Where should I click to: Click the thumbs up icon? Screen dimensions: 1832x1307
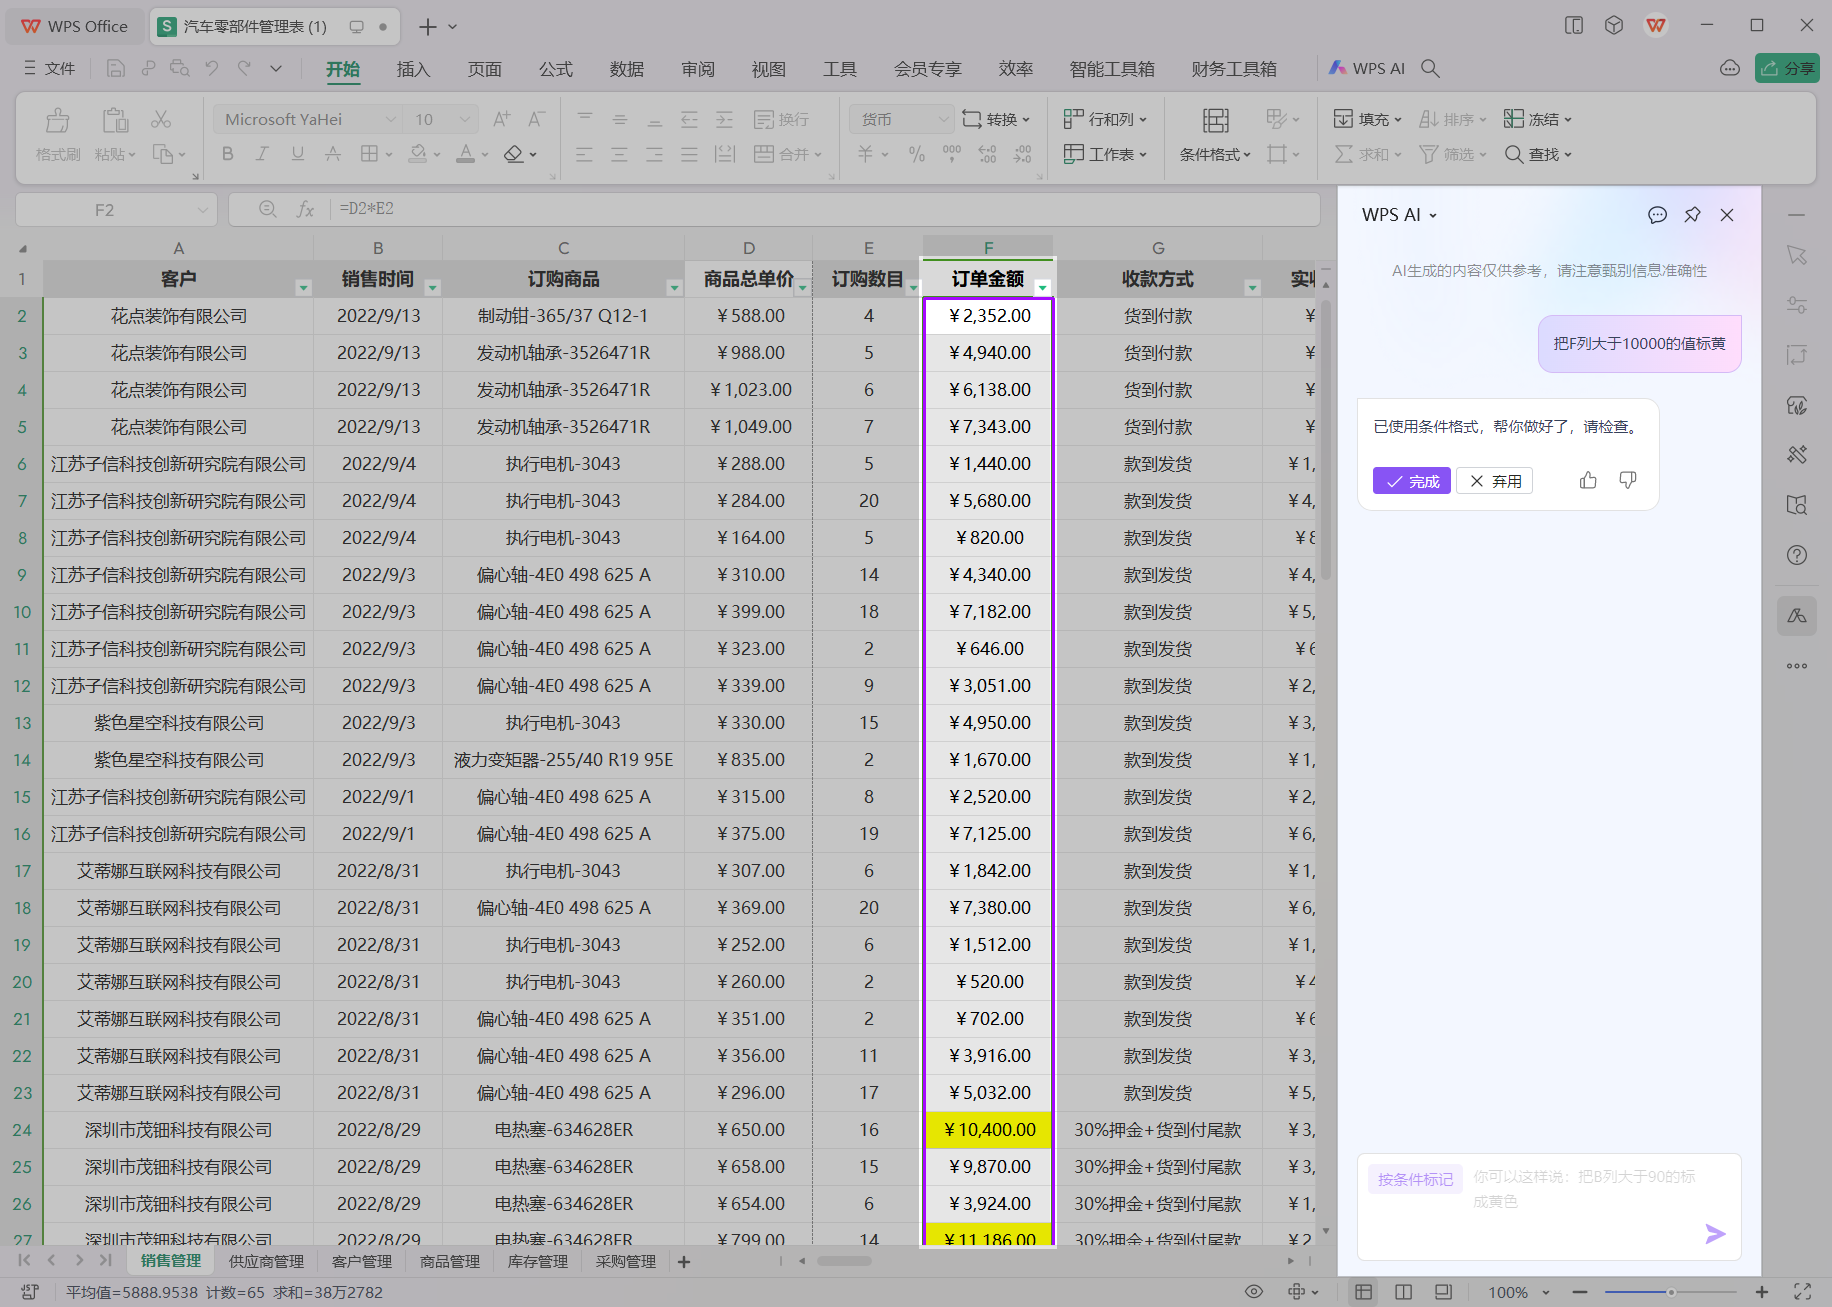point(1588,481)
